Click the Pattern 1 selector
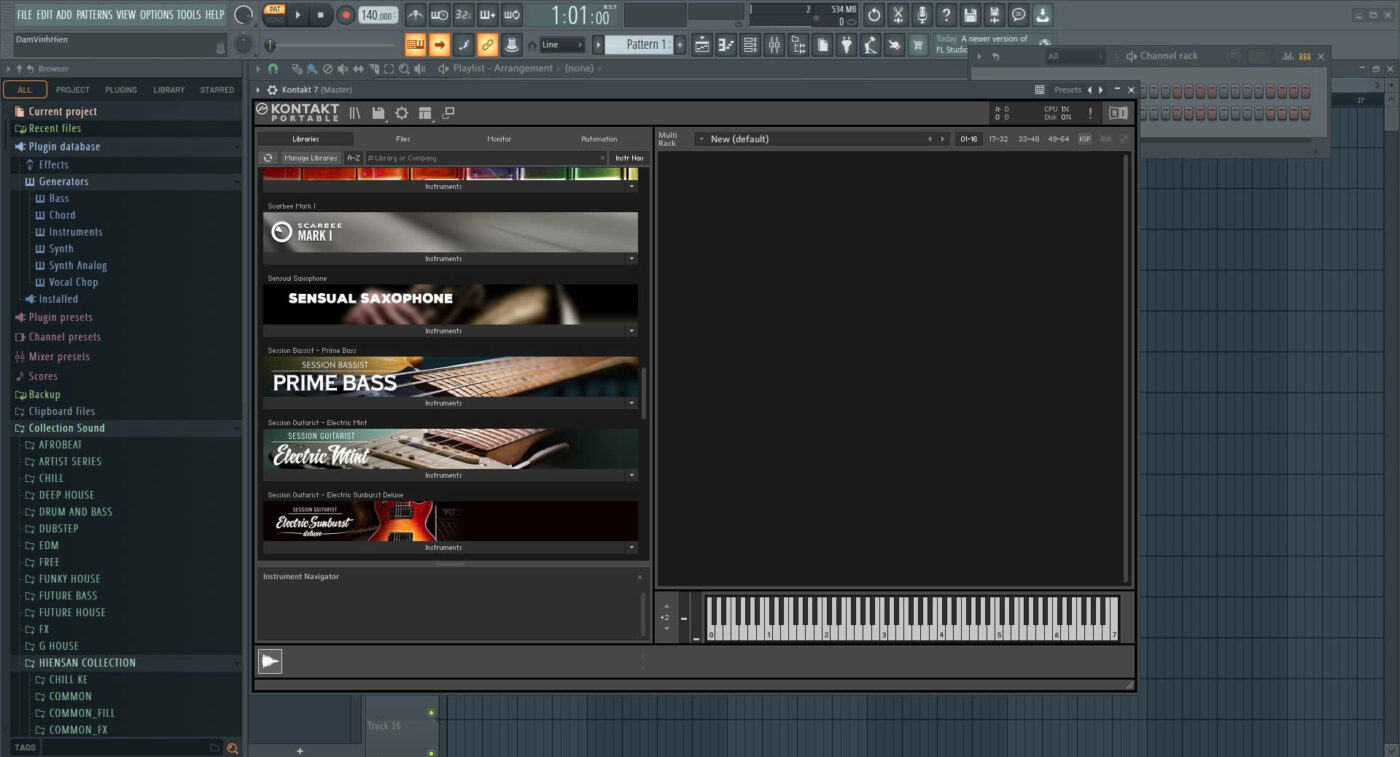This screenshot has height=757, width=1400. click(x=640, y=45)
